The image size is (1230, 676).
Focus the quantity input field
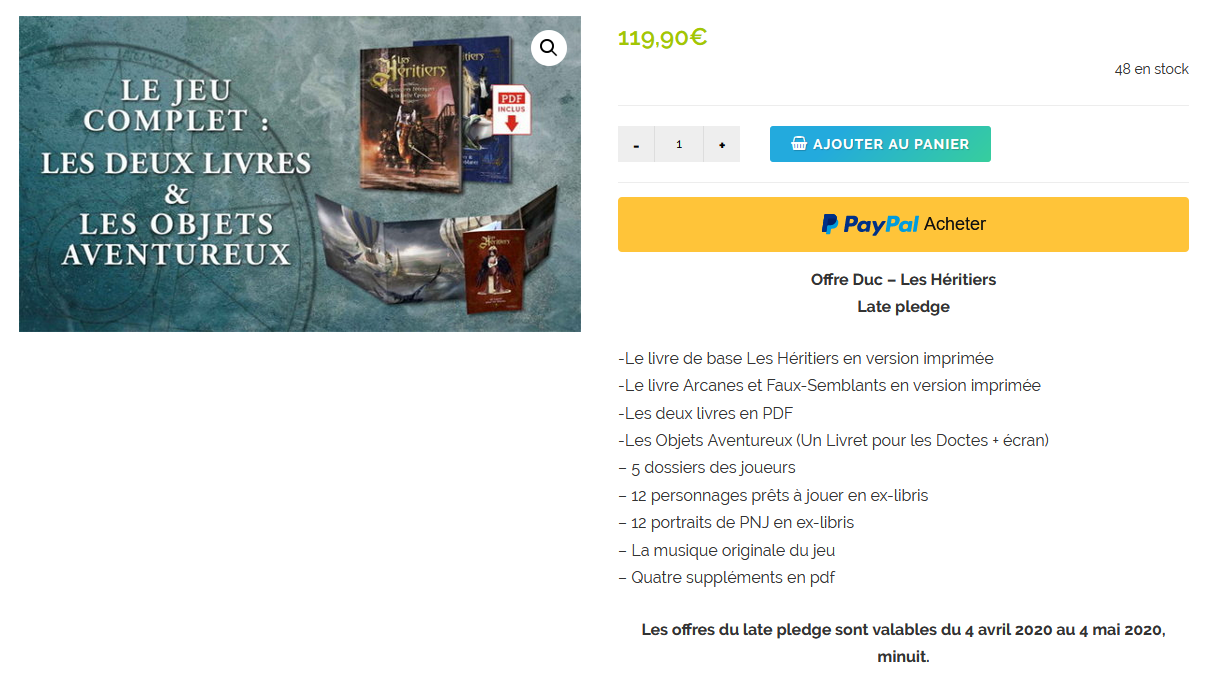pos(679,144)
